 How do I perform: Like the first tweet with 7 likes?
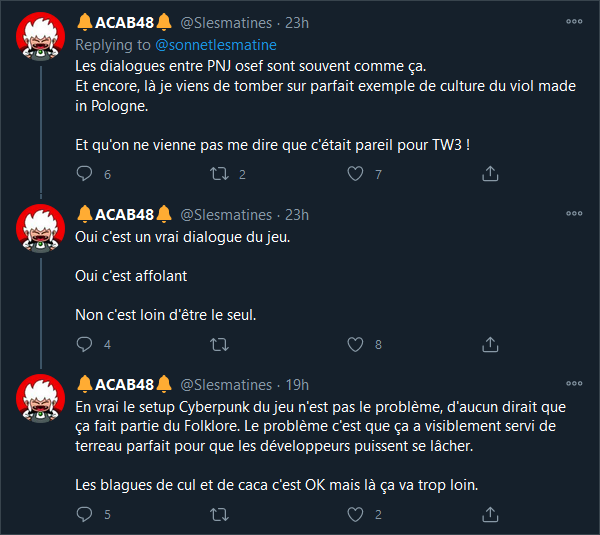point(355,174)
